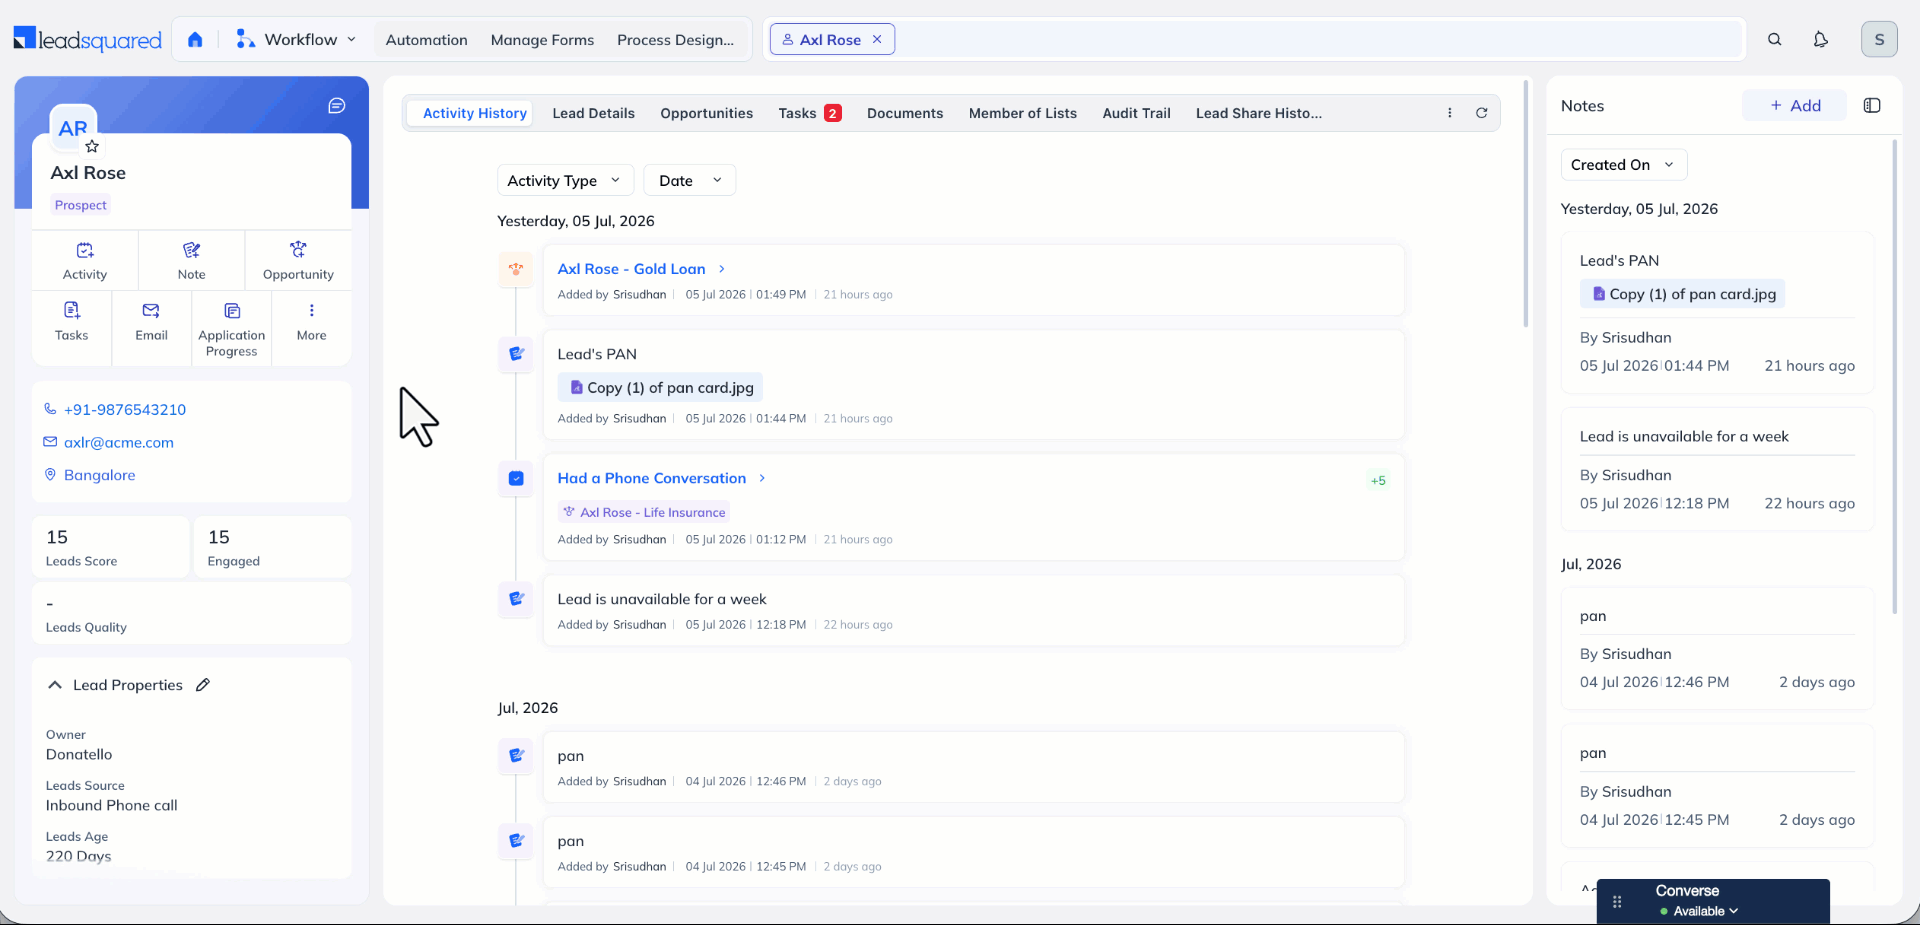Viewport: 1920px width, 925px height.
Task: Click the chat bubble icon on lead card
Action: coord(337,106)
